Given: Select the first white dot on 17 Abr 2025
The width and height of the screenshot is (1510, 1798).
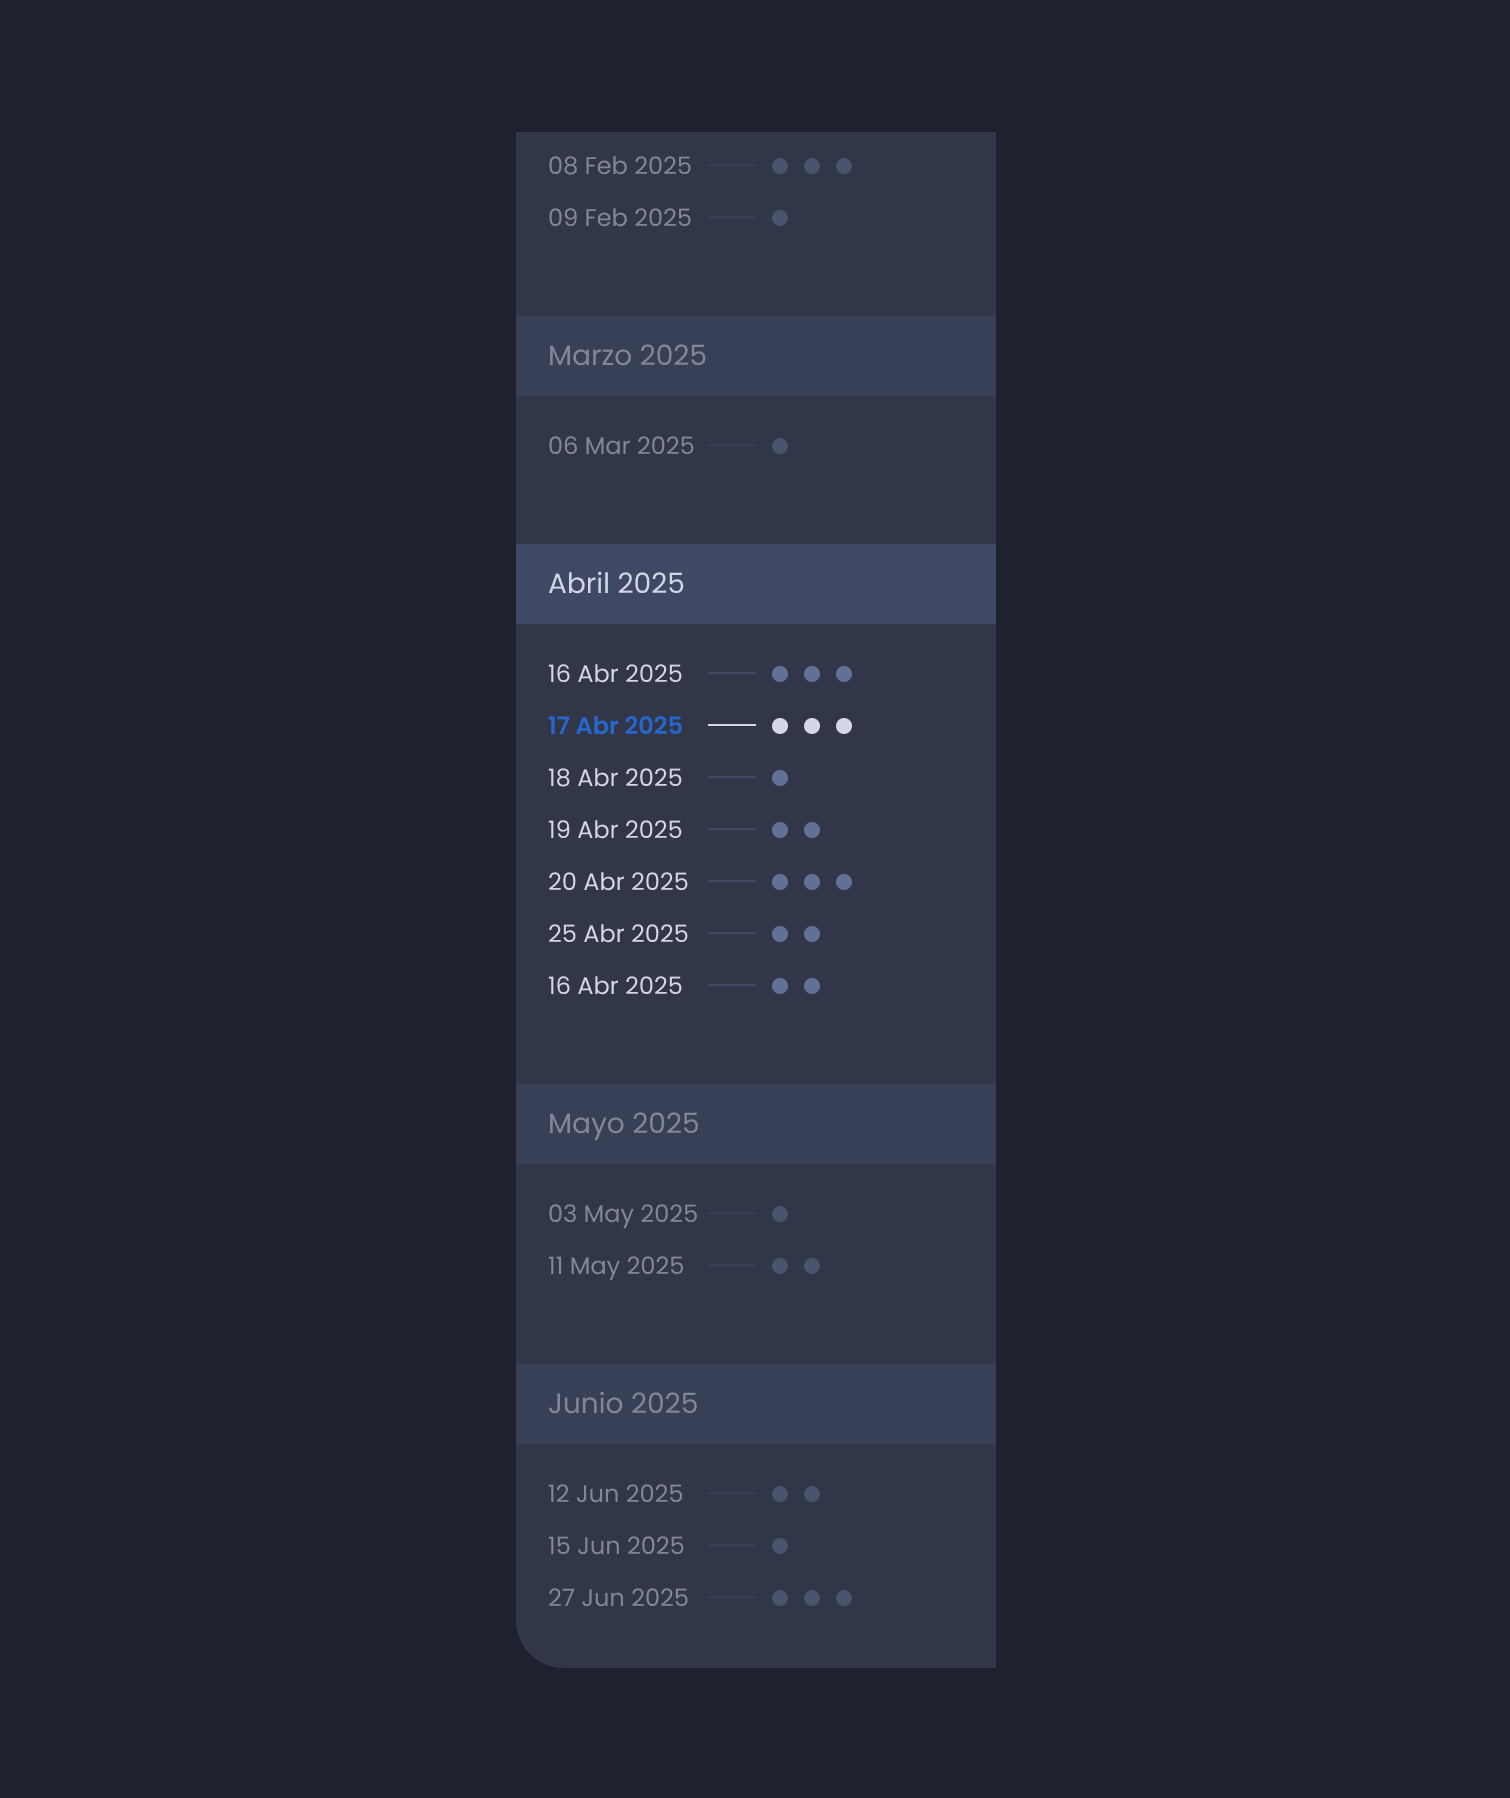Looking at the screenshot, I should pos(781,725).
